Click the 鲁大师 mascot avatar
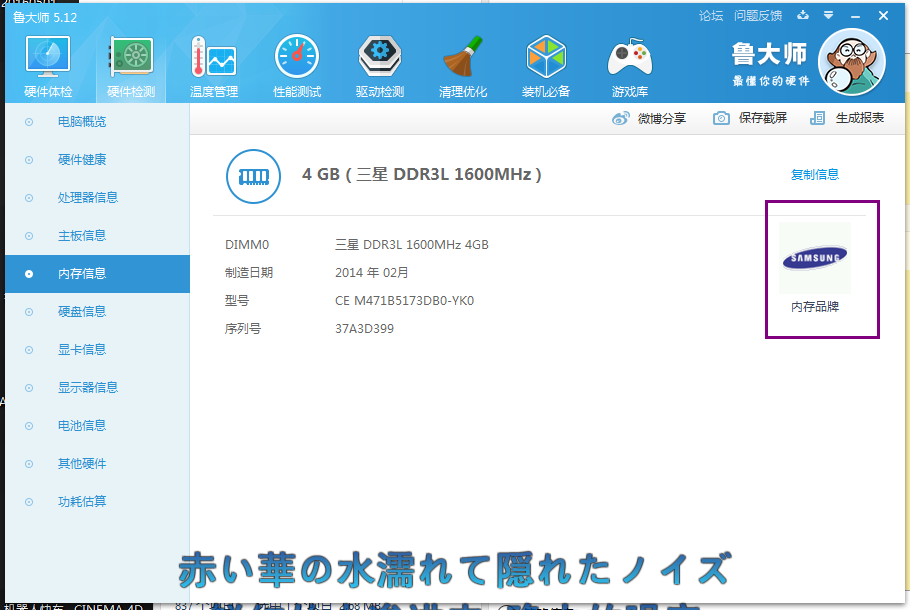910x610 pixels. pos(851,60)
